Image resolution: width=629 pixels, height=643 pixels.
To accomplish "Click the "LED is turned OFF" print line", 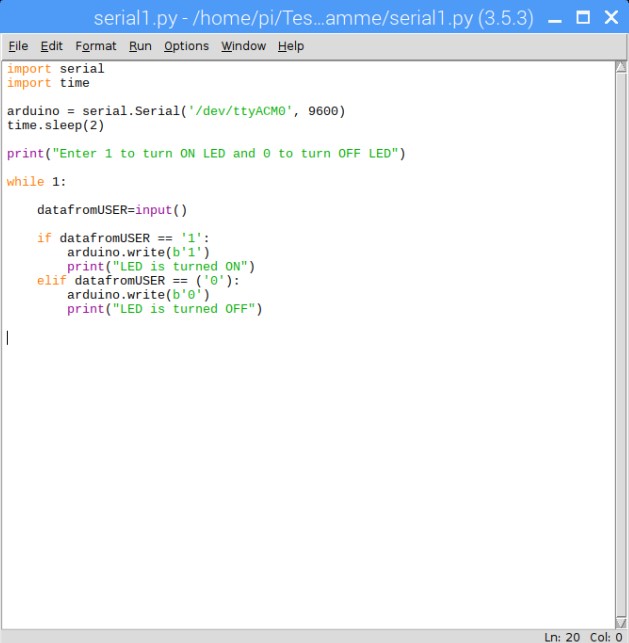I will point(164,309).
